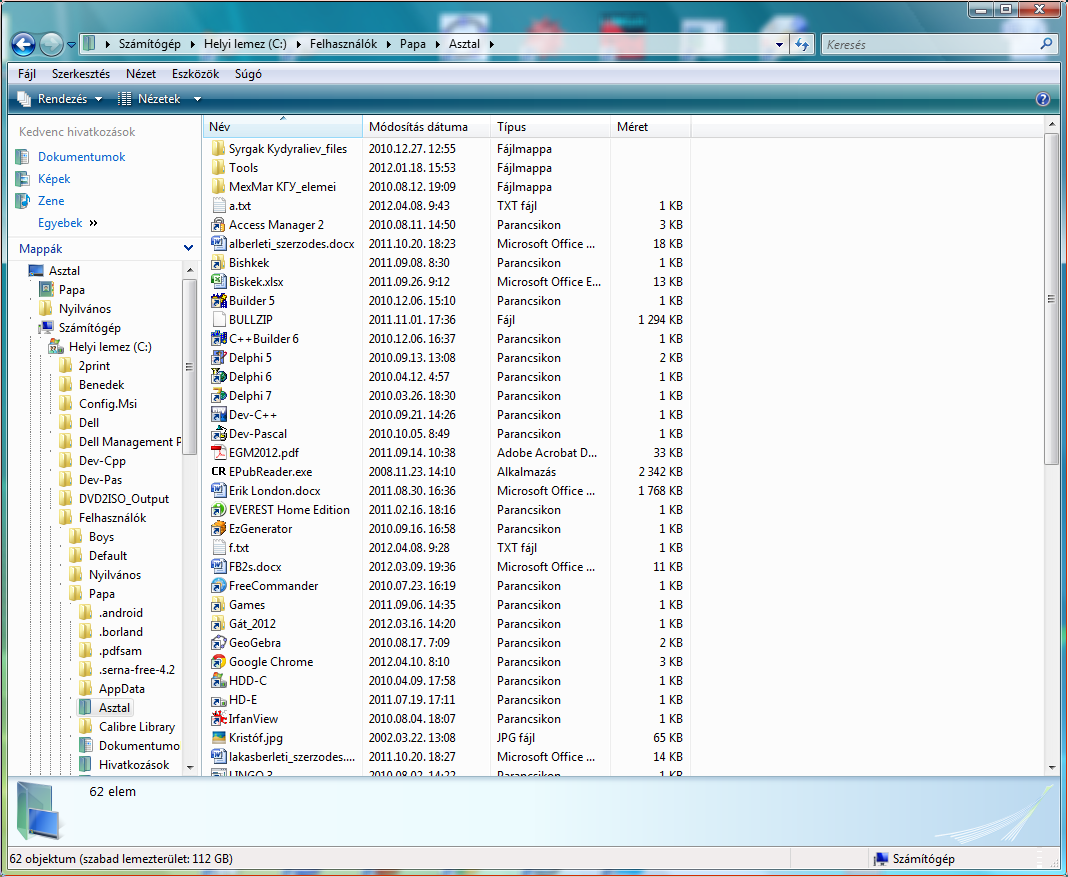This screenshot has height=877, width=1068.
Task: Open the Nézet menu
Action: [x=141, y=74]
